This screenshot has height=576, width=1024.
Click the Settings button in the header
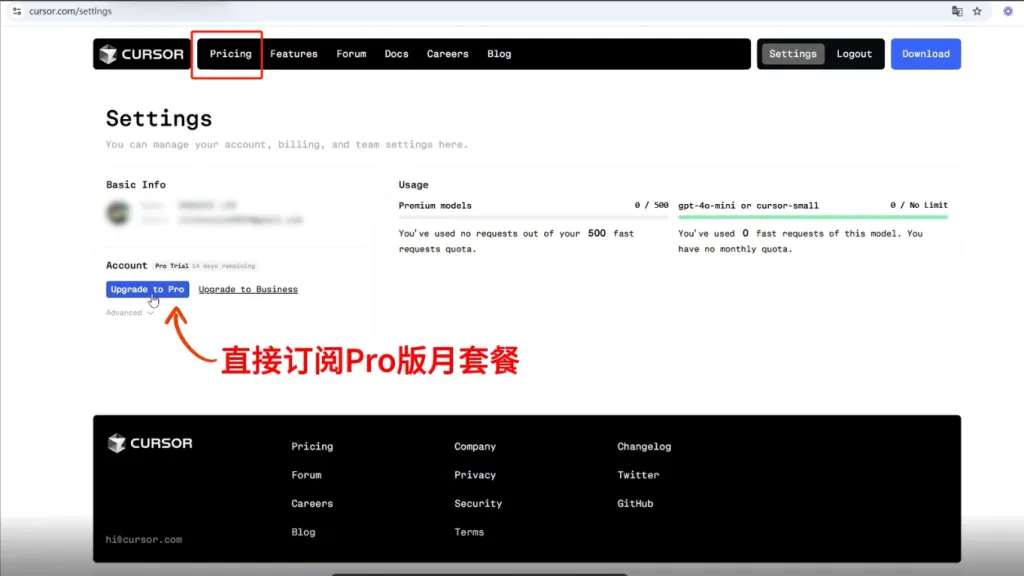[x=793, y=54]
